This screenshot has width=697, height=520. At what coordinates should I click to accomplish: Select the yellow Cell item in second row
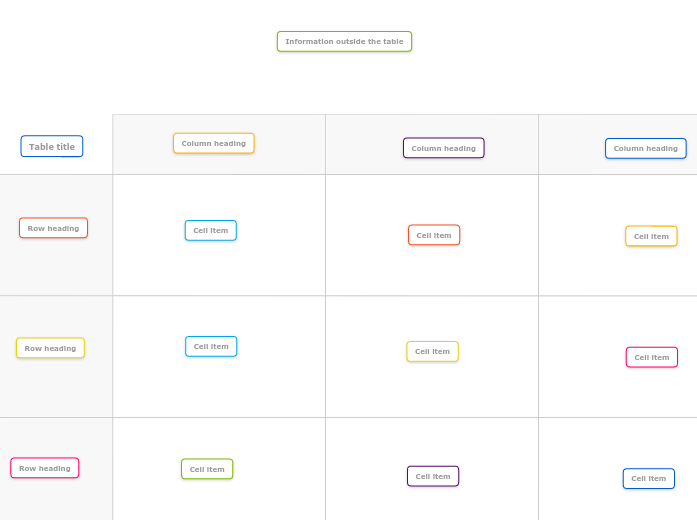click(432, 352)
